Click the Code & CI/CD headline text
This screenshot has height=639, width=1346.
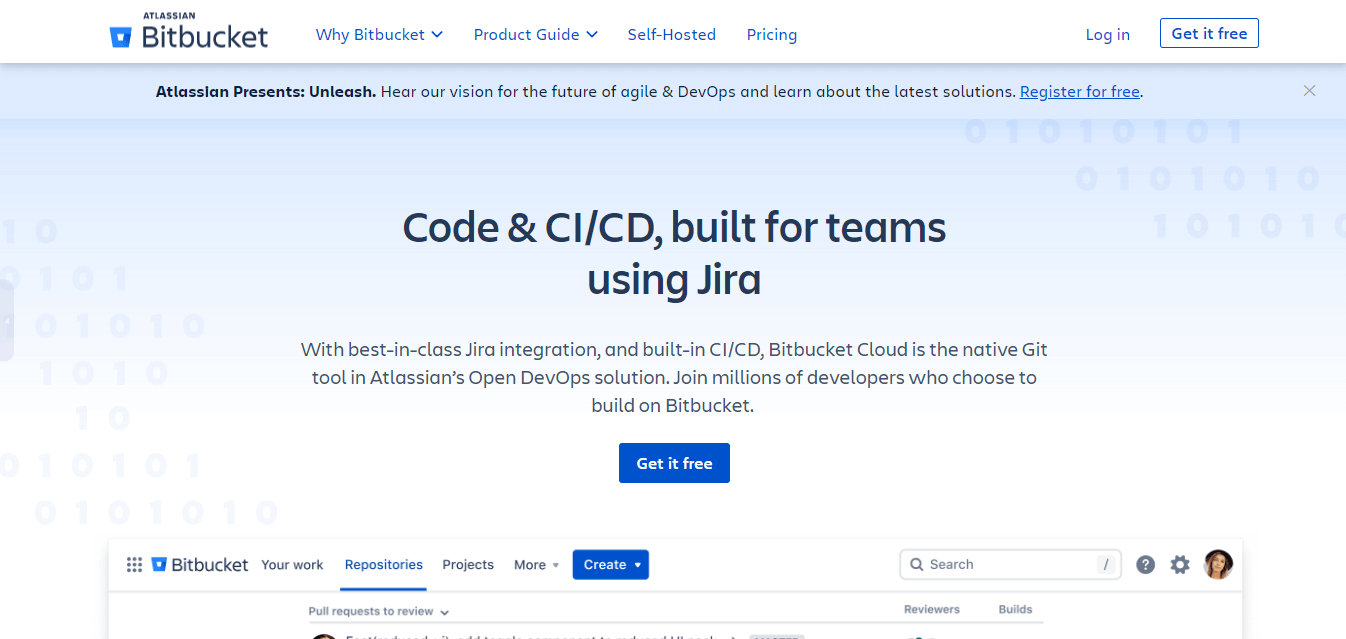click(x=674, y=254)
